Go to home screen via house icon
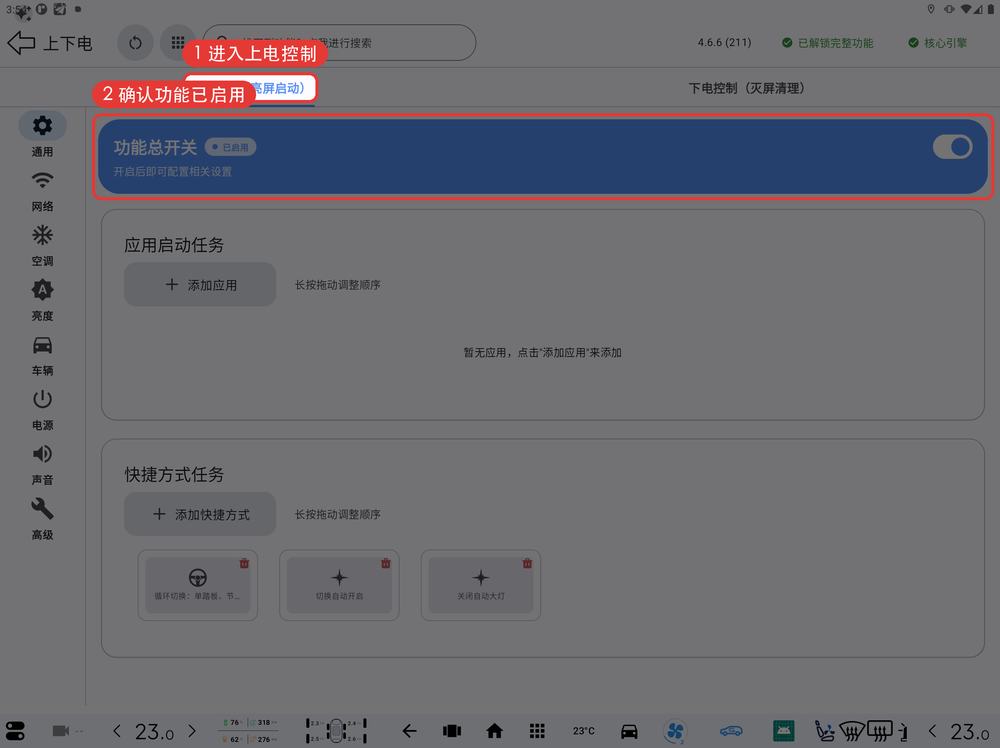 pyautogui.click(x=494, y=731)
